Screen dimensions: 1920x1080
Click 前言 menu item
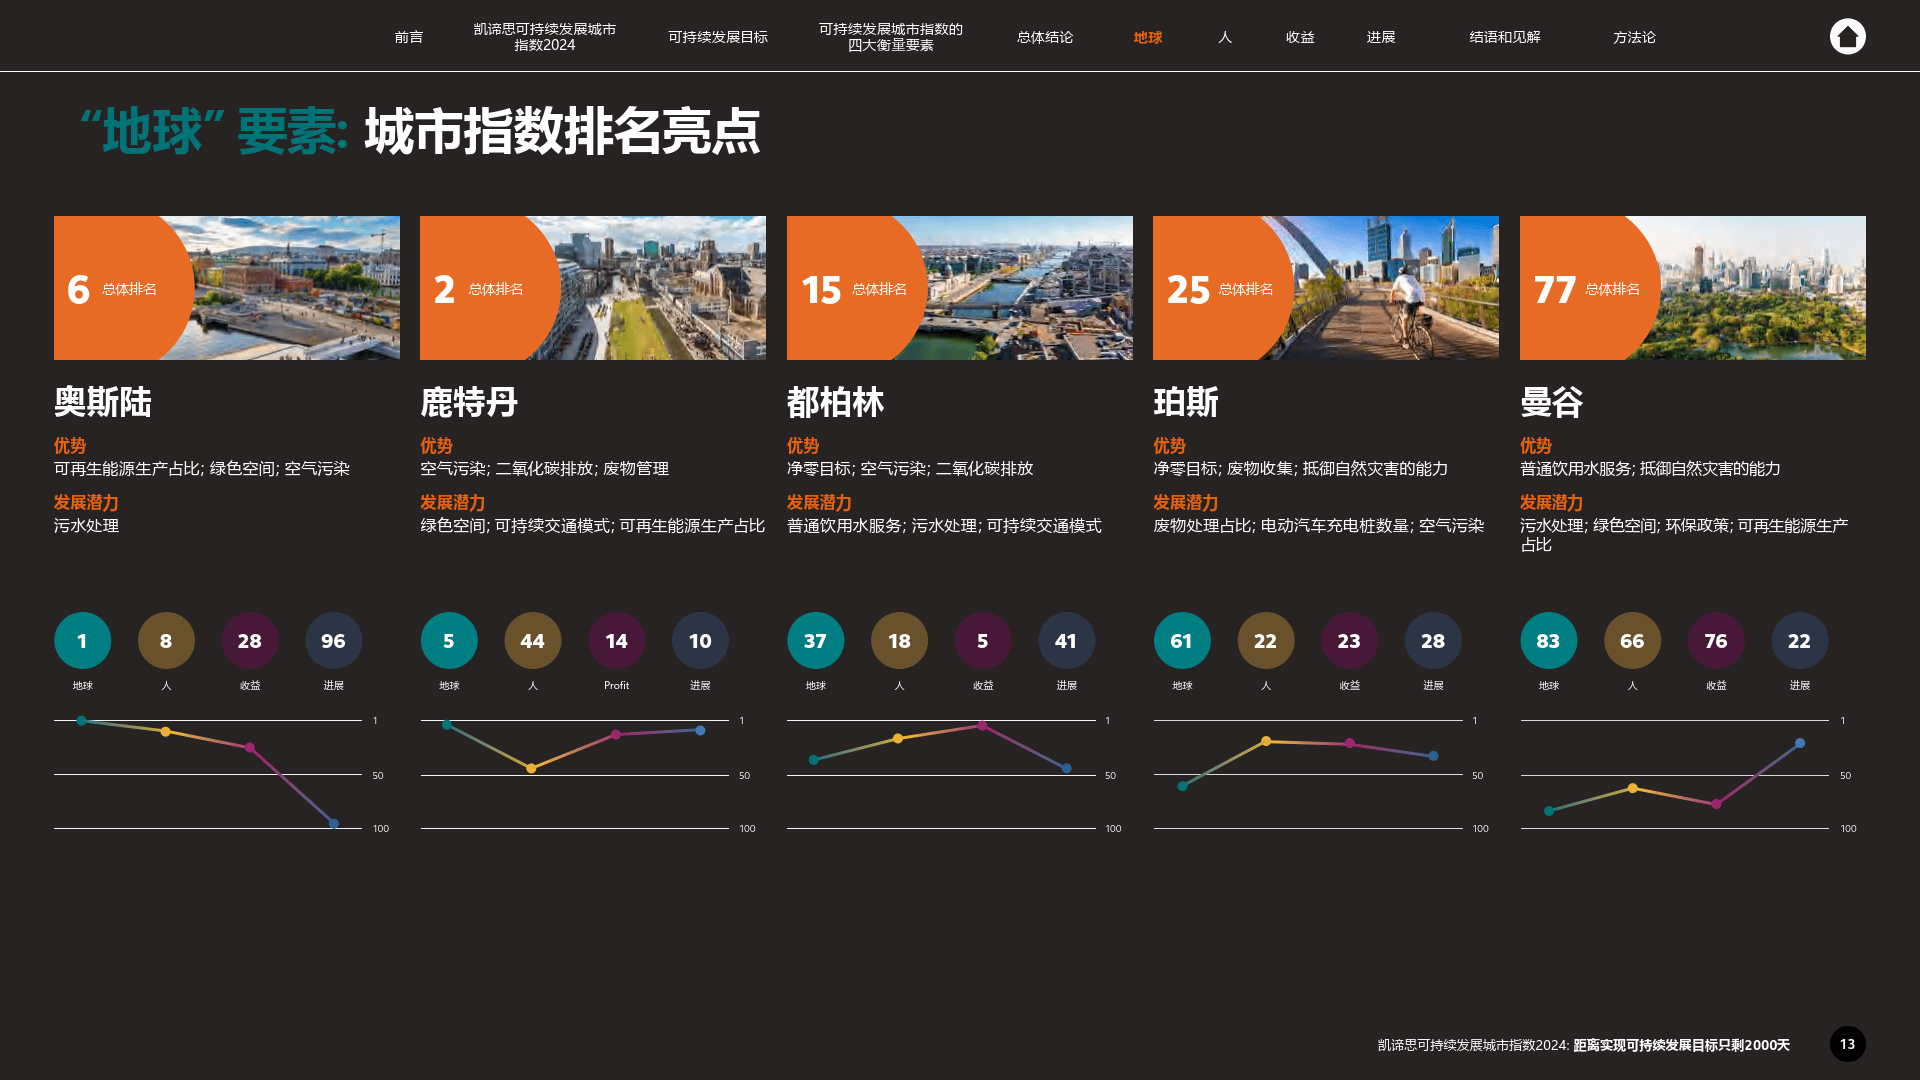click(409, 37)
